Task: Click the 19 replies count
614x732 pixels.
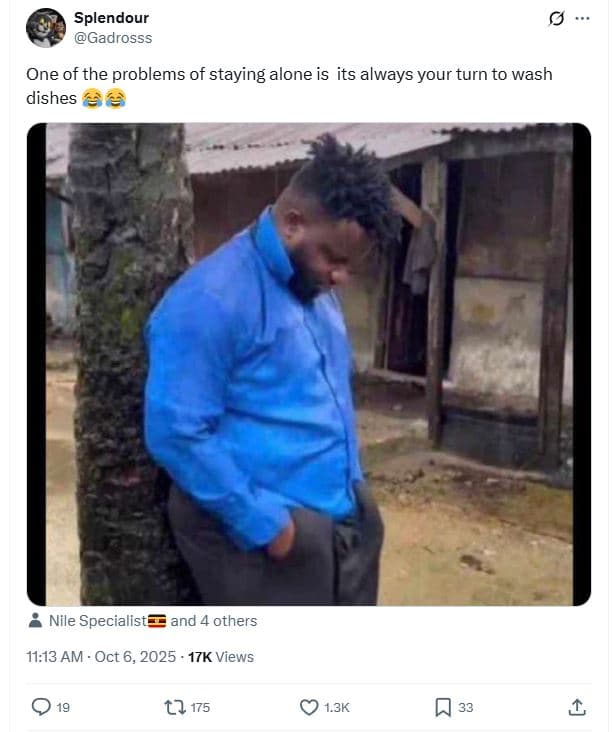Action: click(63, 708)
